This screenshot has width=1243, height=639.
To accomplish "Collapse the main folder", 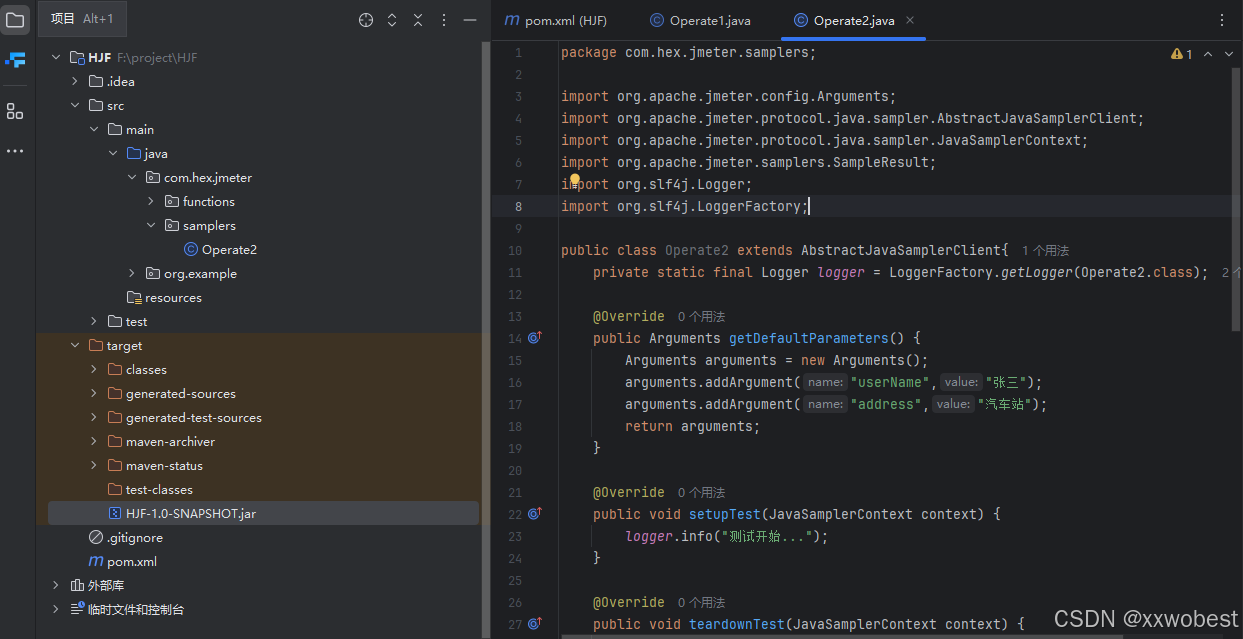I will tap(94, 129).
